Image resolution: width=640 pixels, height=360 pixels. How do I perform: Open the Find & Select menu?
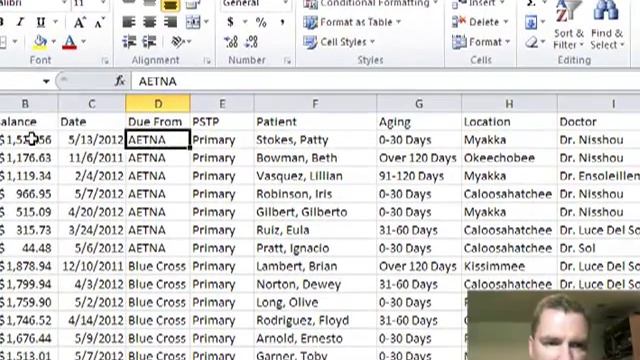[x=607, y=25]
